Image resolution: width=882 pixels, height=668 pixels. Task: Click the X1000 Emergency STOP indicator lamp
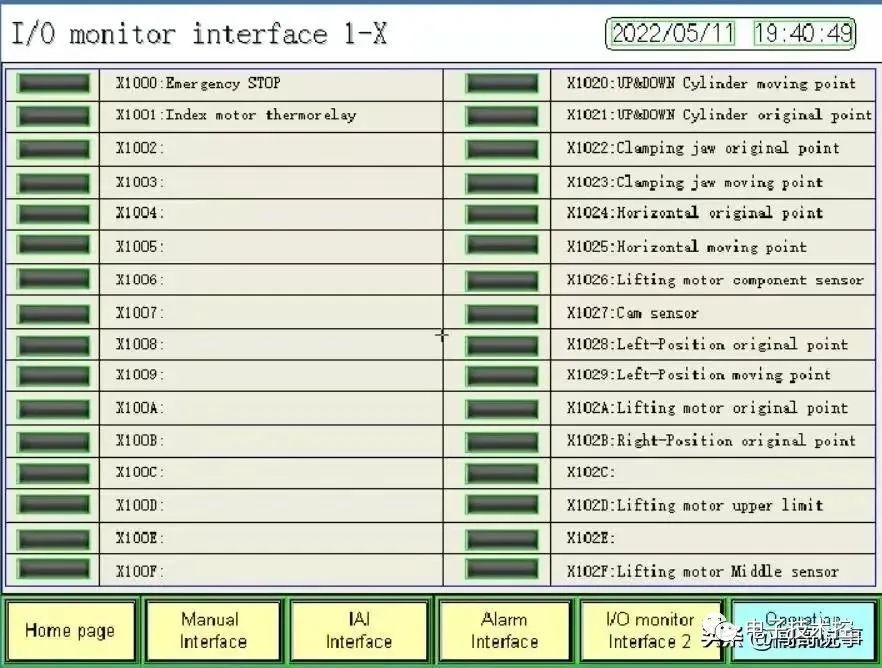53,84
